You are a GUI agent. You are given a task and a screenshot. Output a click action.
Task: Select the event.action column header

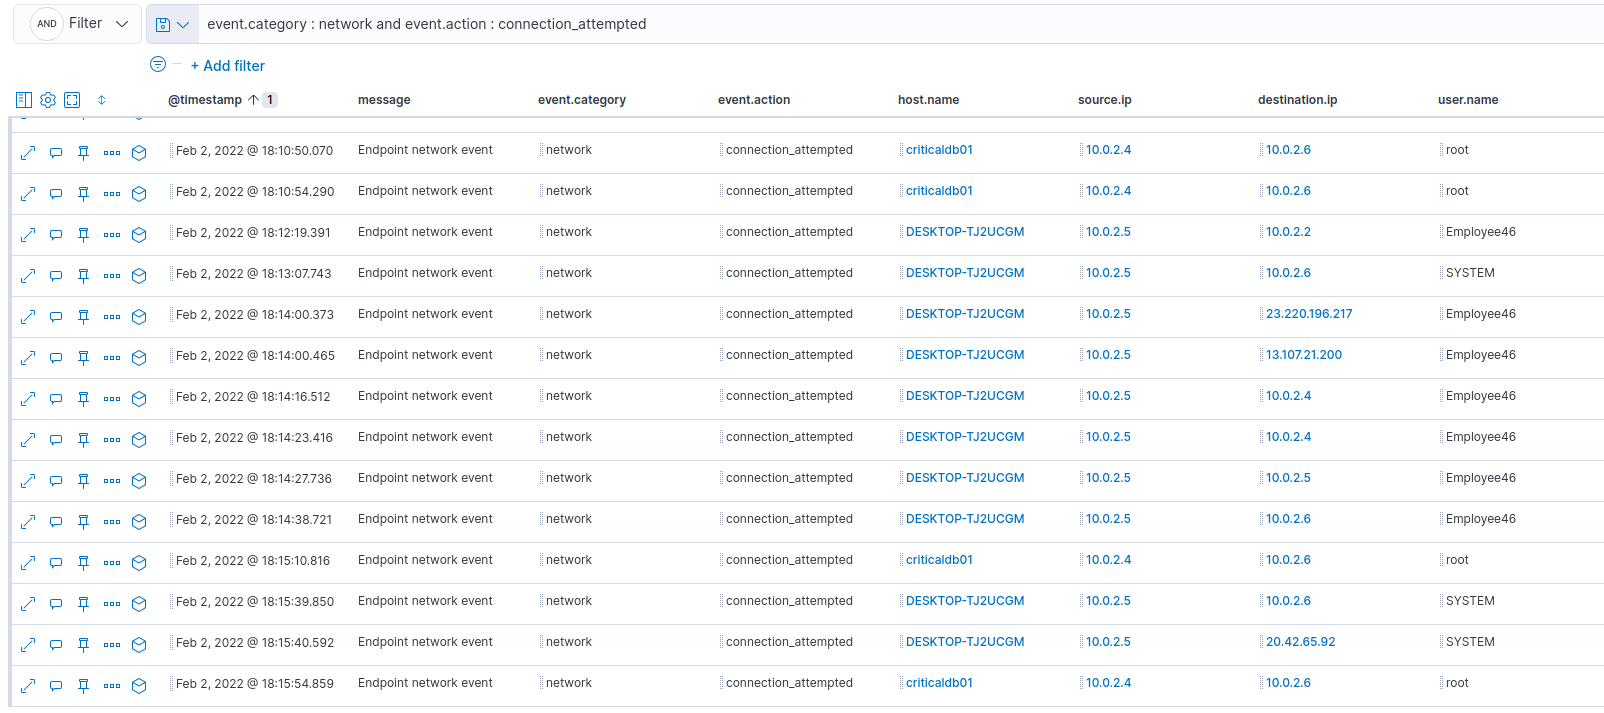754,100
